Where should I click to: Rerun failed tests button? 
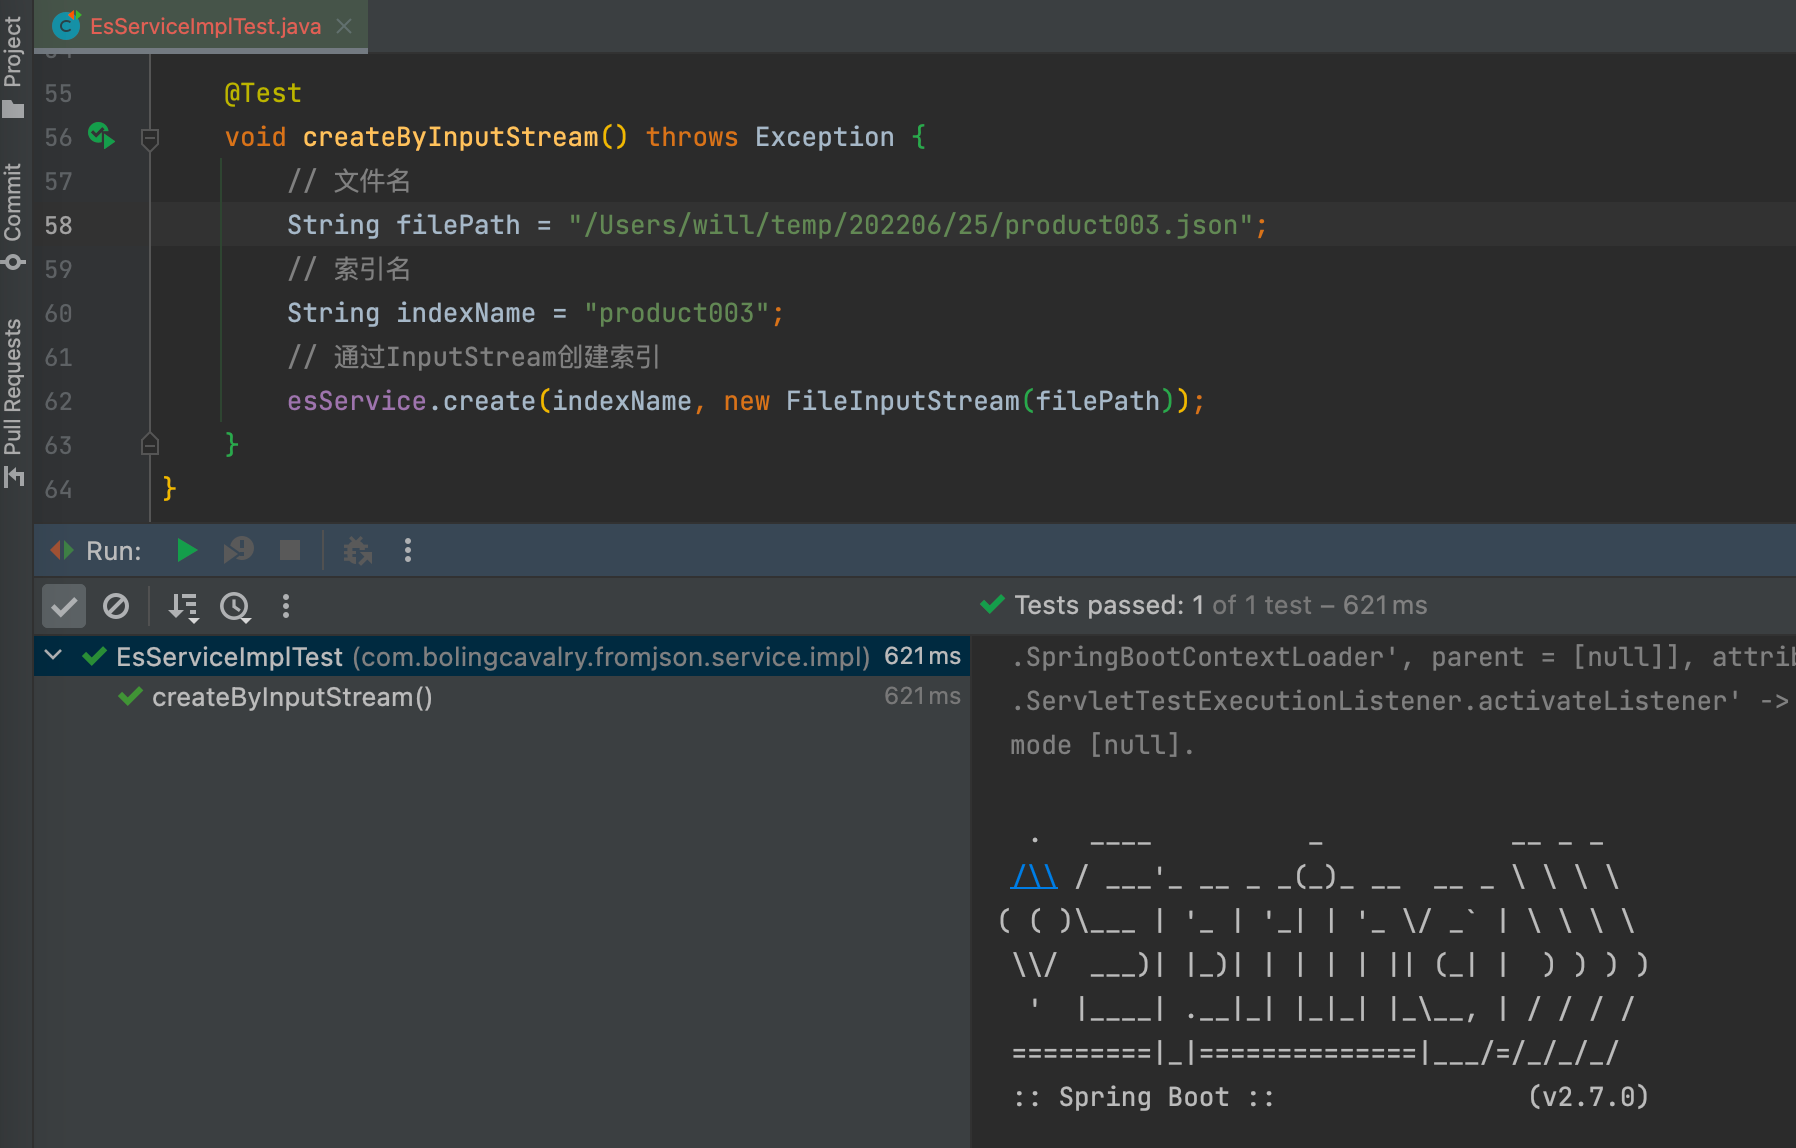click(x=238, y=550)
